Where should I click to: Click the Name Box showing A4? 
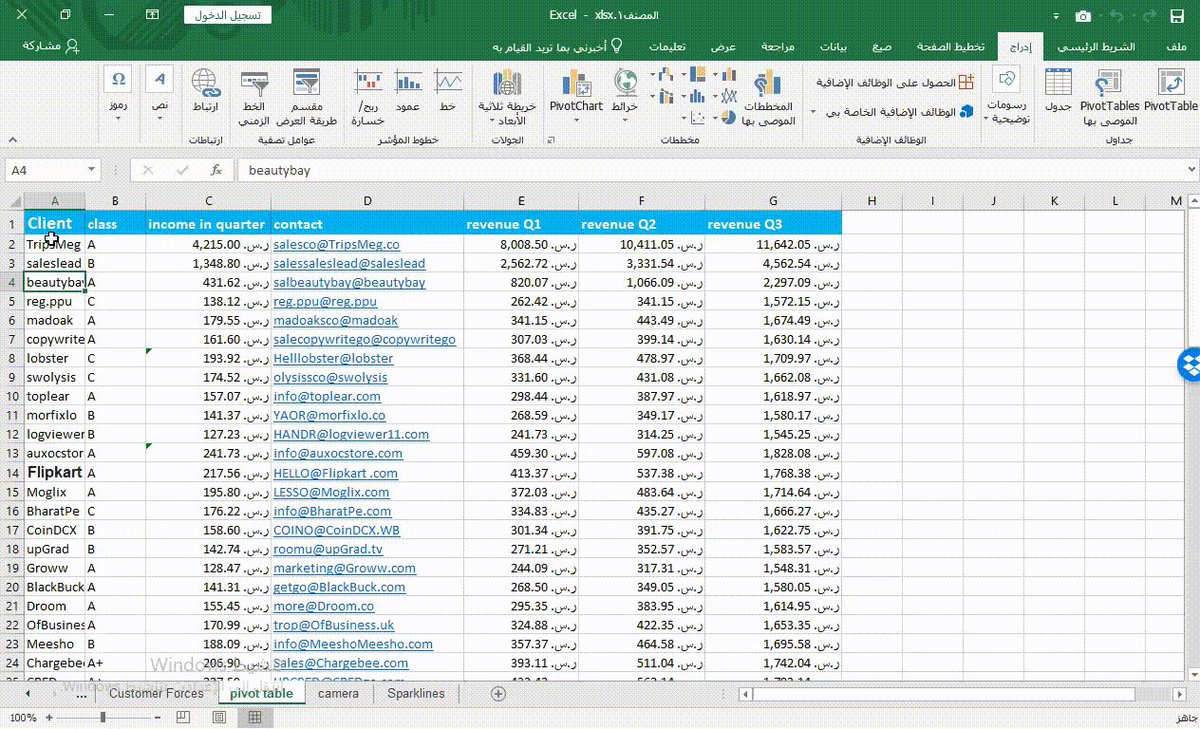coord(45,170)
